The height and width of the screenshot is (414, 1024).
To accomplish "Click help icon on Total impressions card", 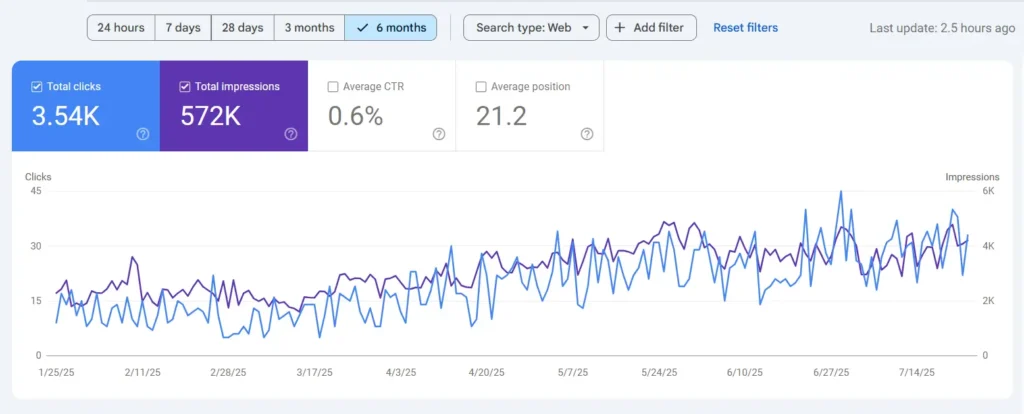I will 291,134.
